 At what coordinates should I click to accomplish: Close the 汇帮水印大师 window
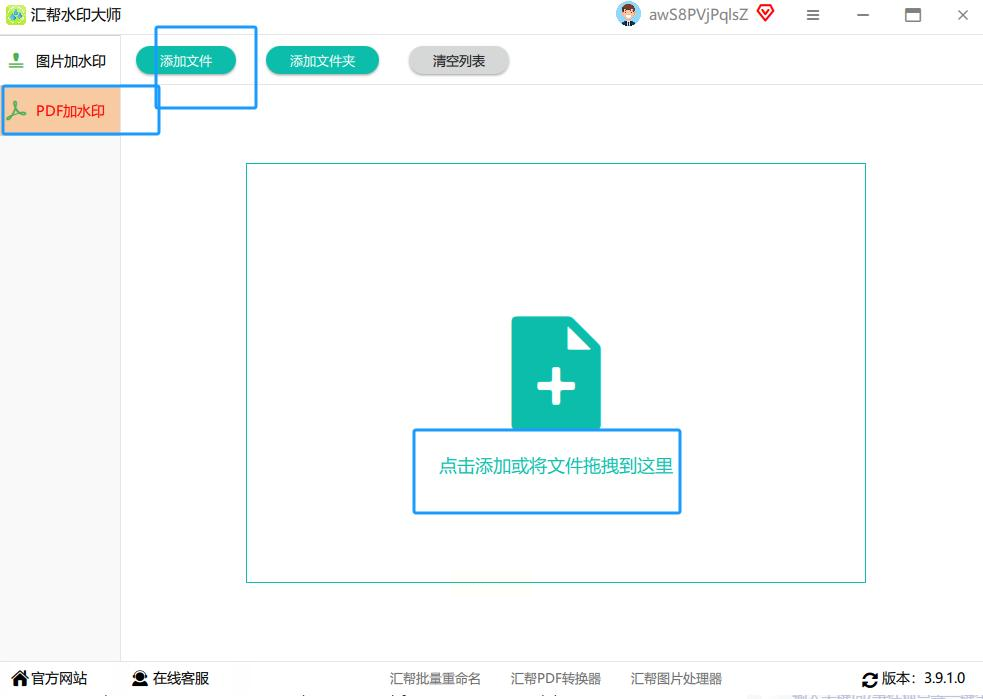[963, 15]
